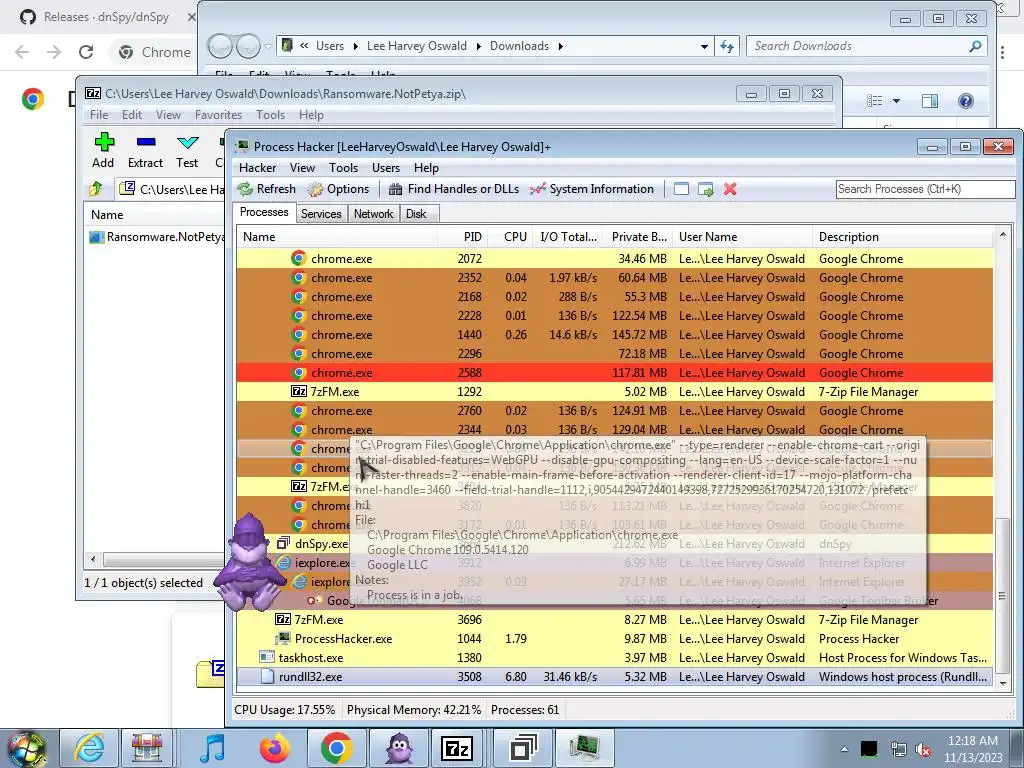Click Name column header in 7-Zip

point(107,215)
